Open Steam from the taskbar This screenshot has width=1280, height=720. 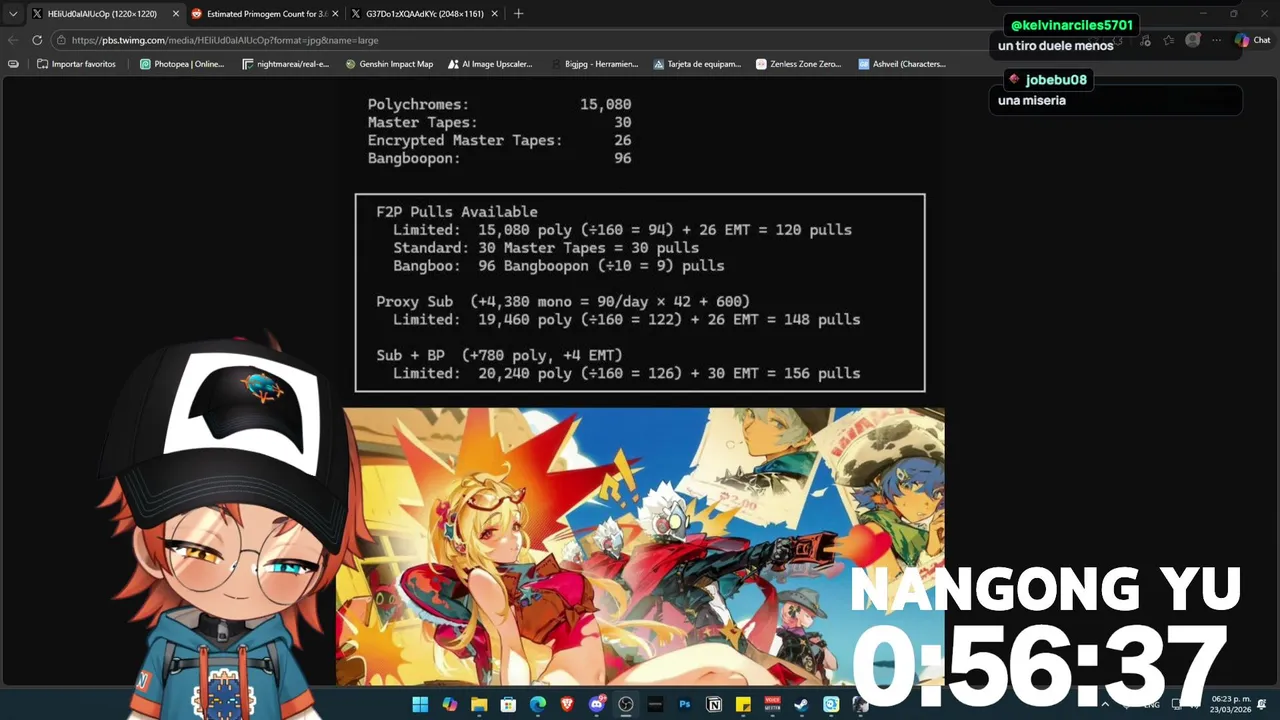(x=801, y=704)
